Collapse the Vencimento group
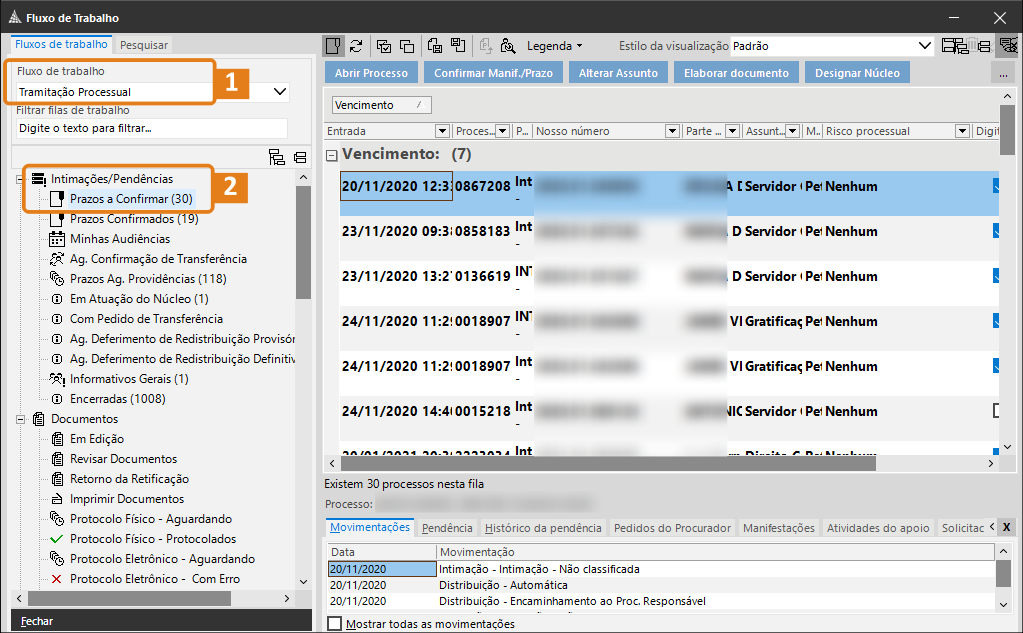Image resolution: width=1023 pixels, height=633 pixels. [332, 155]
